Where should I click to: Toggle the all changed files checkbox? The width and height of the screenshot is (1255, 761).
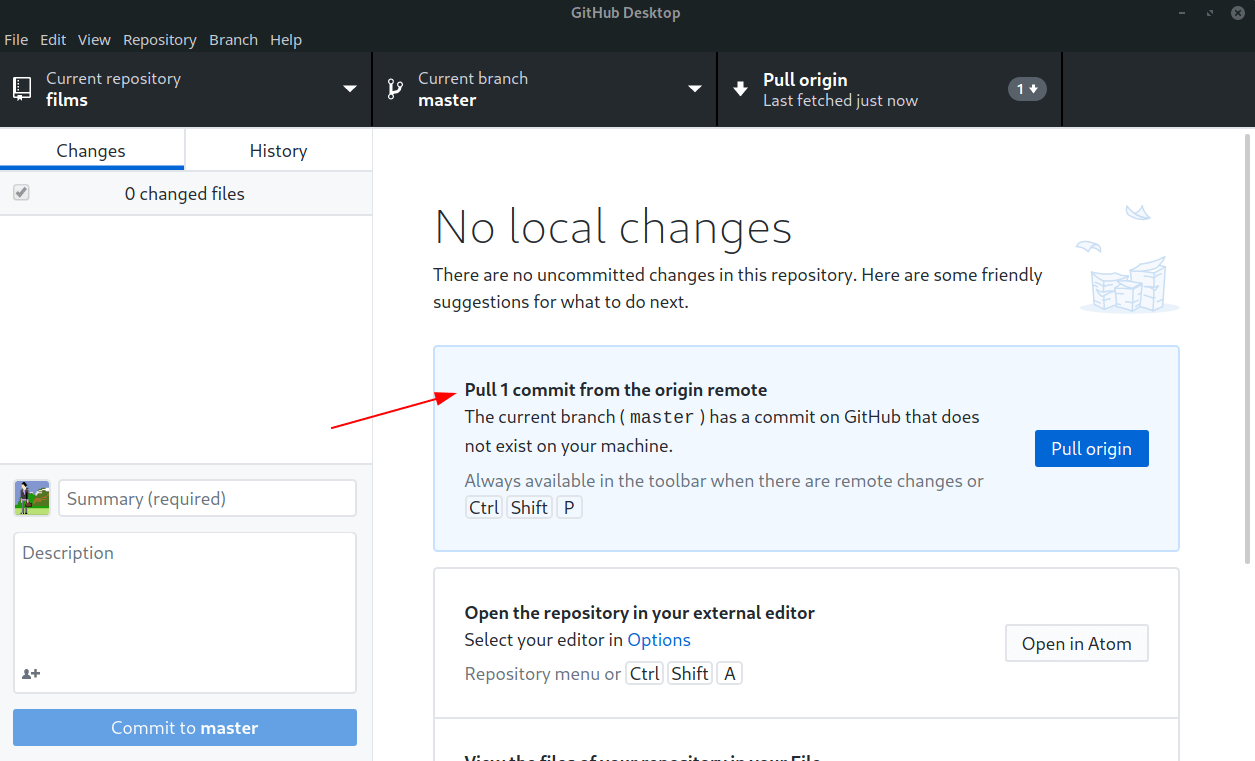pyautogui.click(x=21, y=193)
